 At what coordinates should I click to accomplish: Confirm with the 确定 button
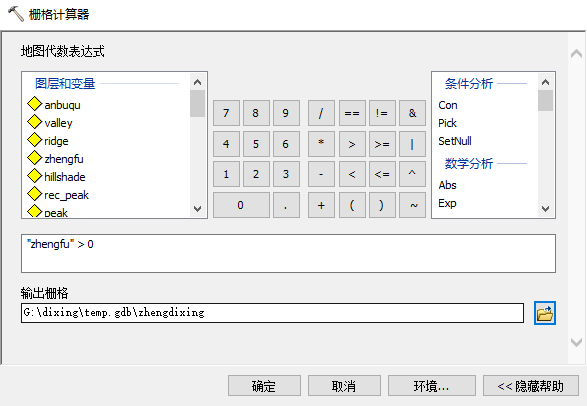pyautogui.click(x=264, y=386)
